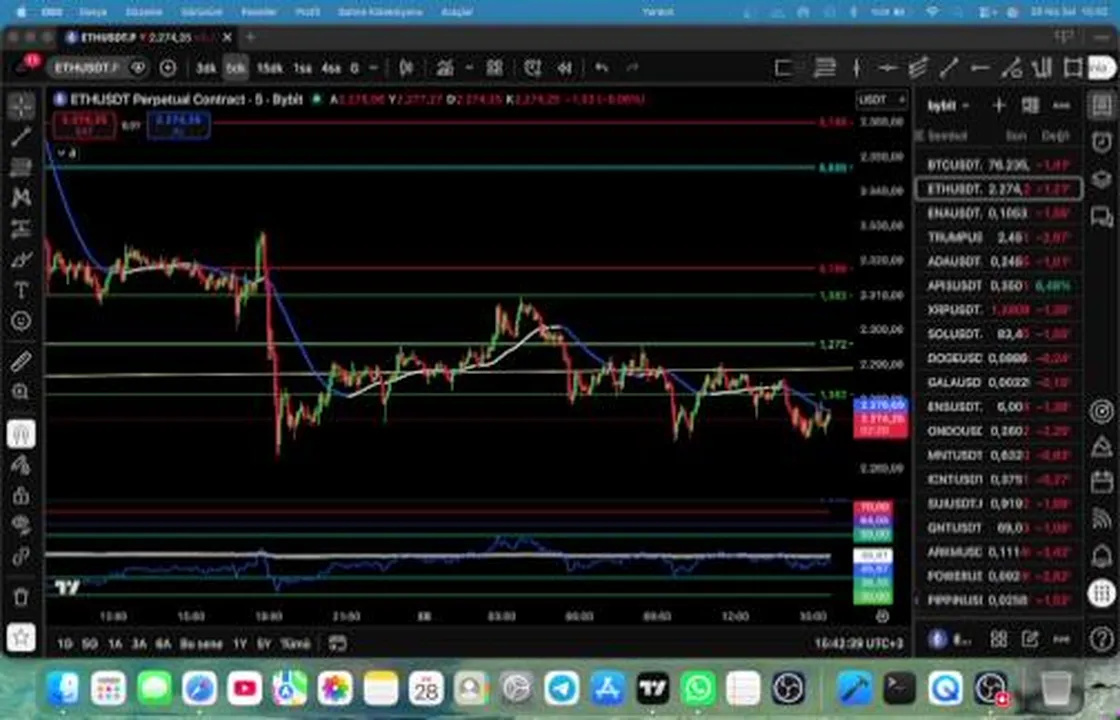
Task: Toggle magnet mode on the left toolbar
Action: point(21,434)
